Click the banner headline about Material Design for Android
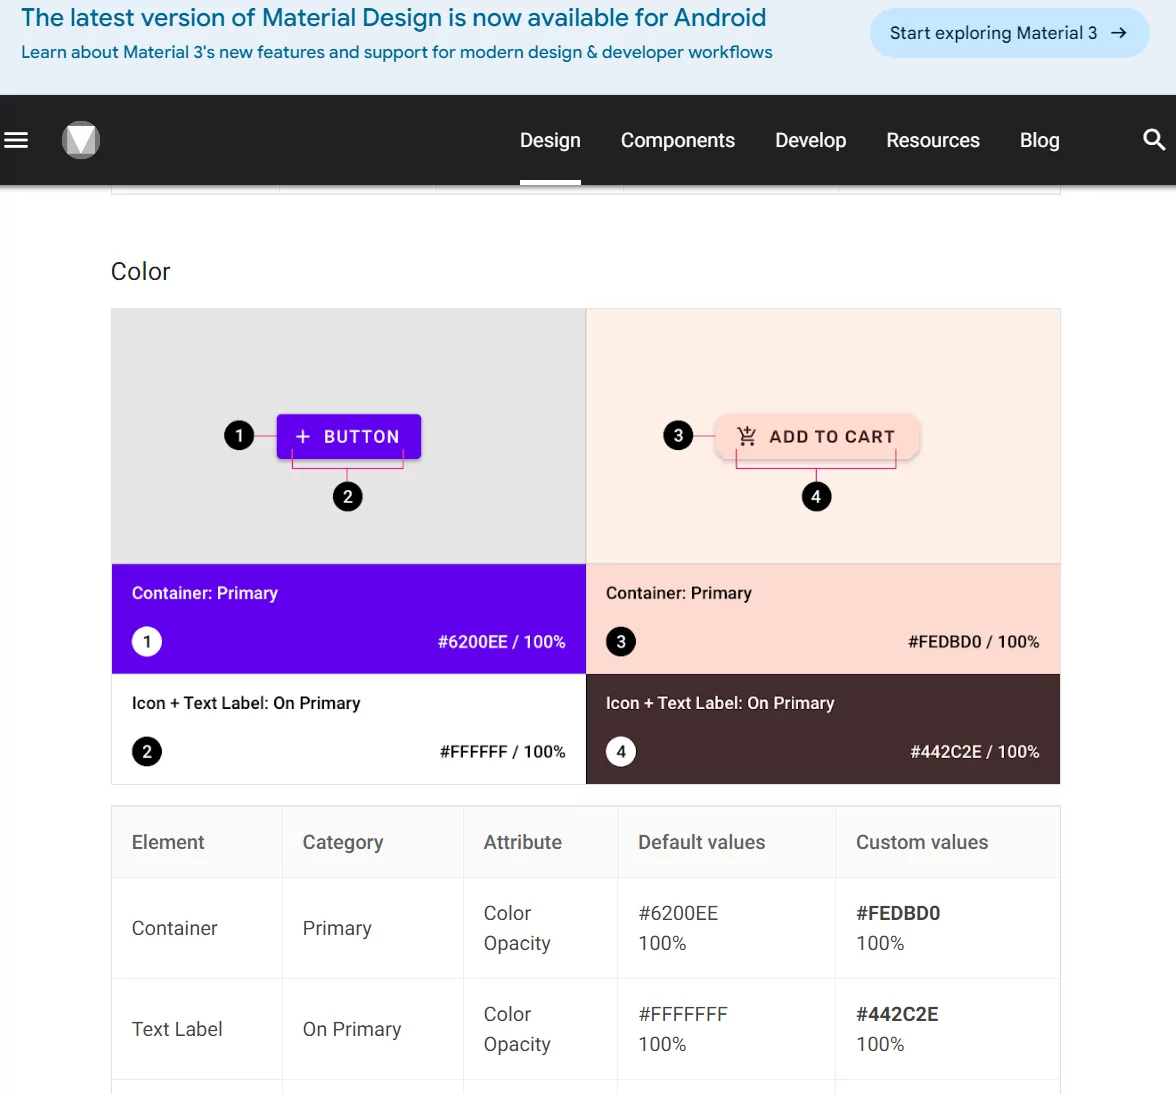1176x1094 pixels. [x=393, y=18]
